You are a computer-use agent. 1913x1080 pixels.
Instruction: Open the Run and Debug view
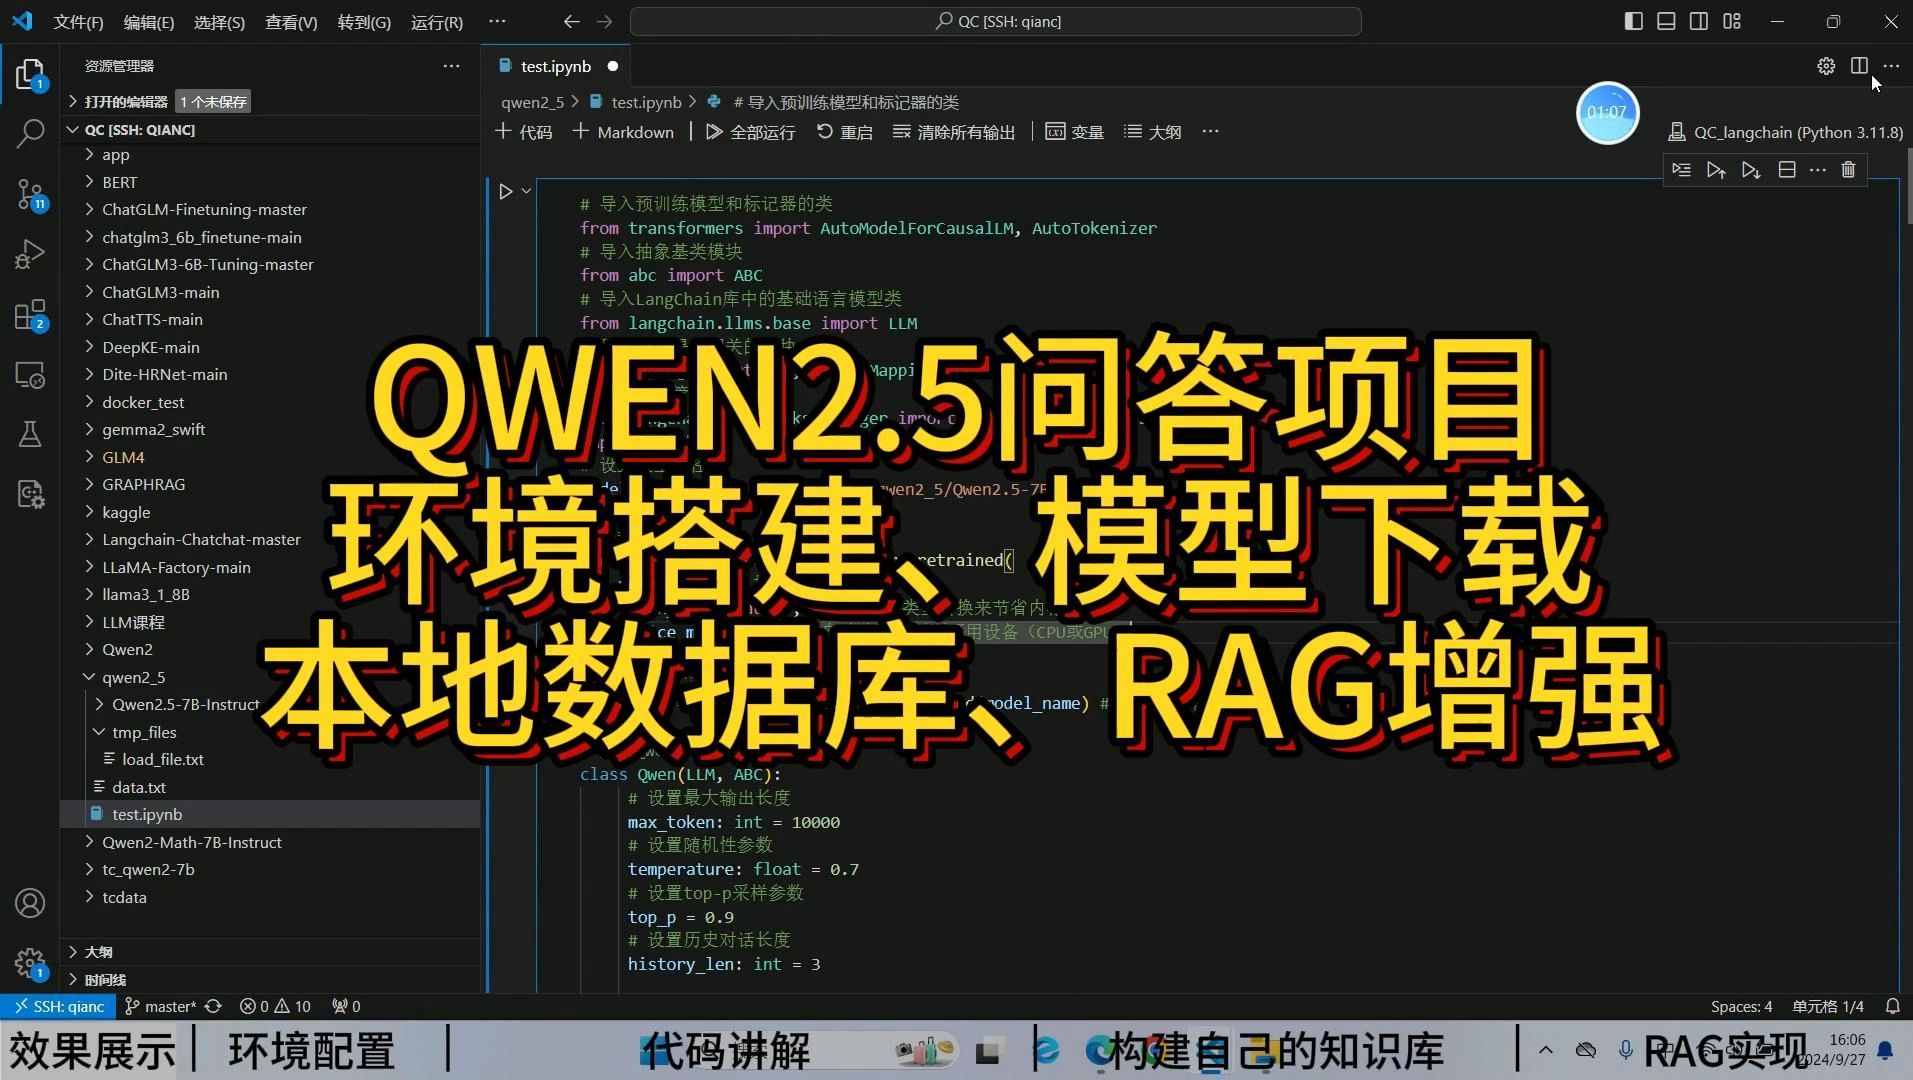[x=30, y=254]
